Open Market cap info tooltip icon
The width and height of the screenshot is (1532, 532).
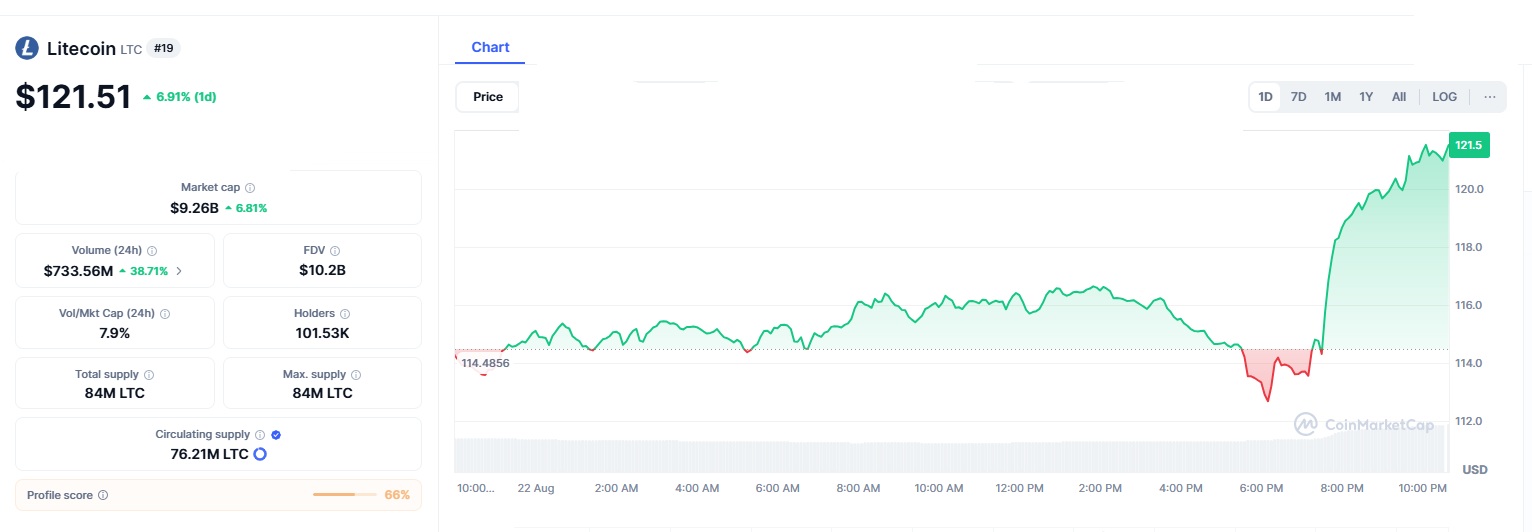point(250,188)
